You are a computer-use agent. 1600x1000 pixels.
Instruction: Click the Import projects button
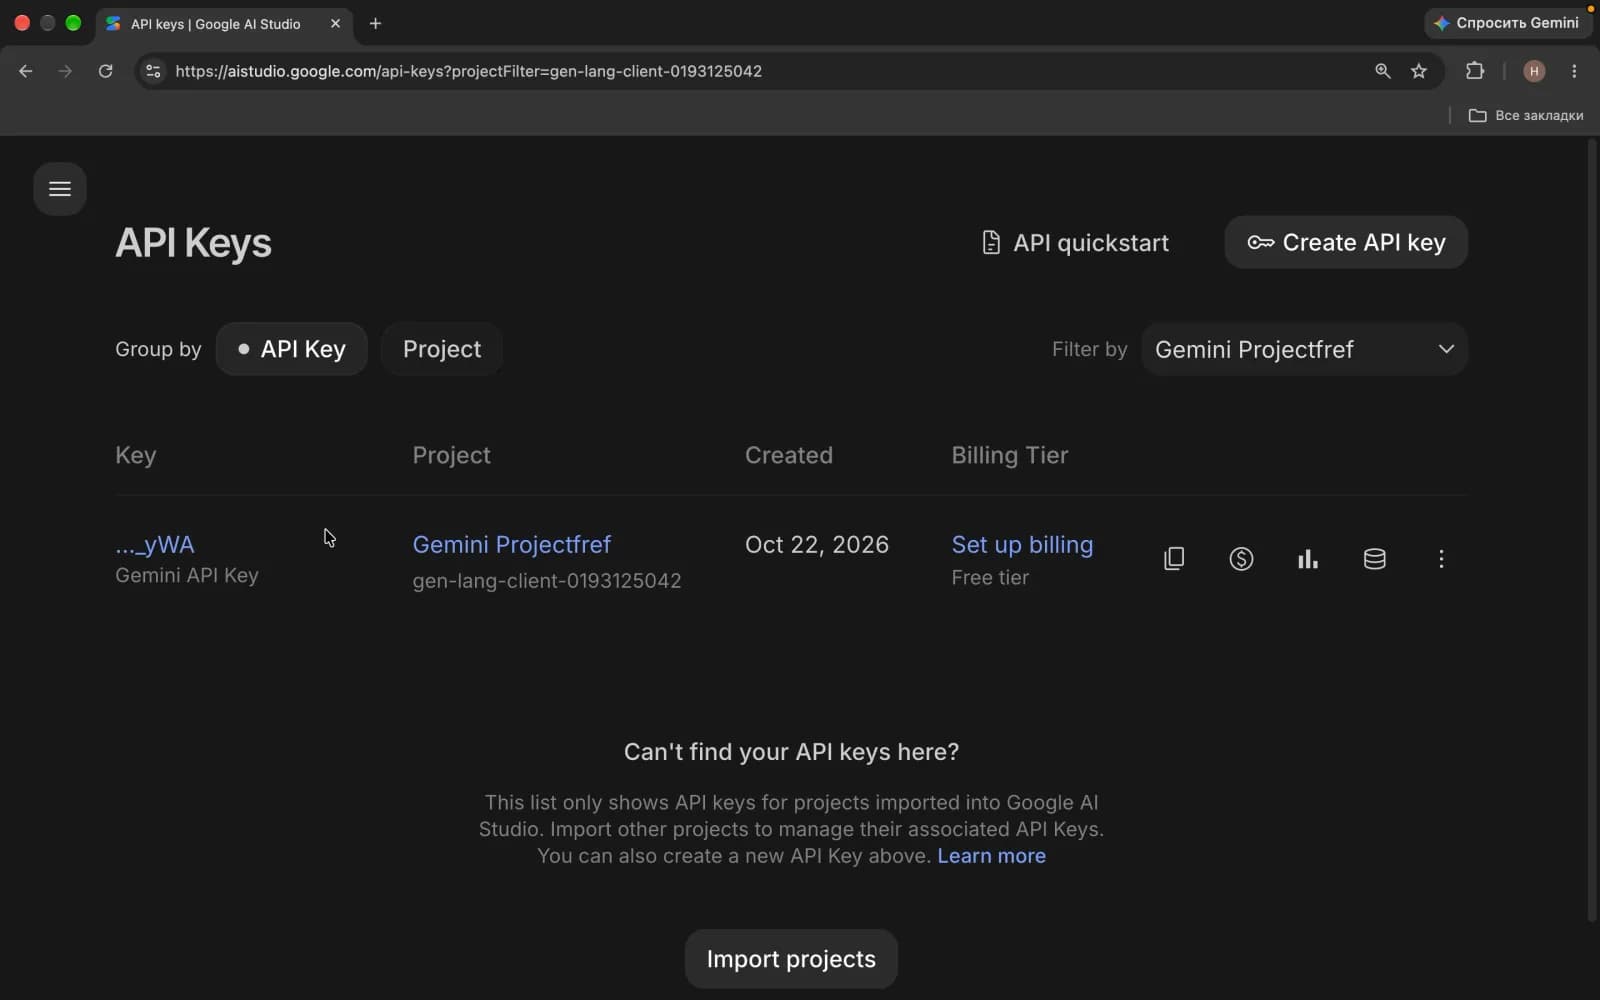coord(791,959)
